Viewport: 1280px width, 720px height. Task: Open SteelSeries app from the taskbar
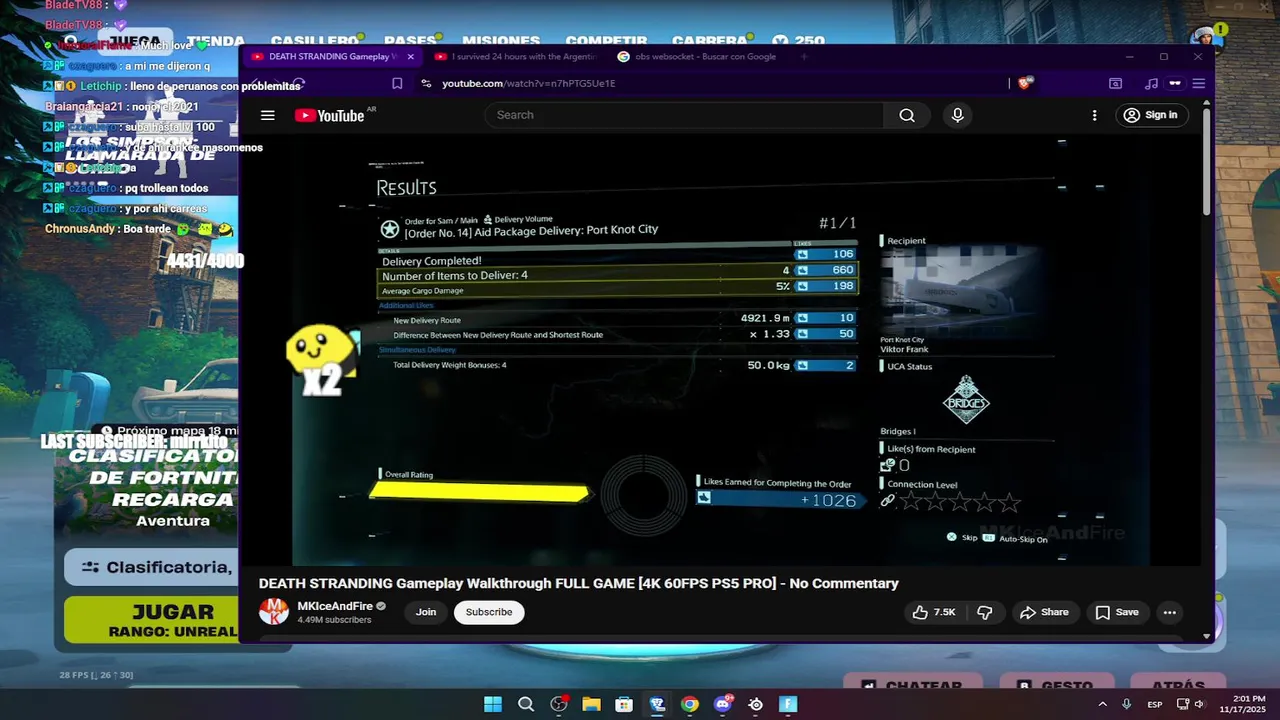(x=755, y=704)
